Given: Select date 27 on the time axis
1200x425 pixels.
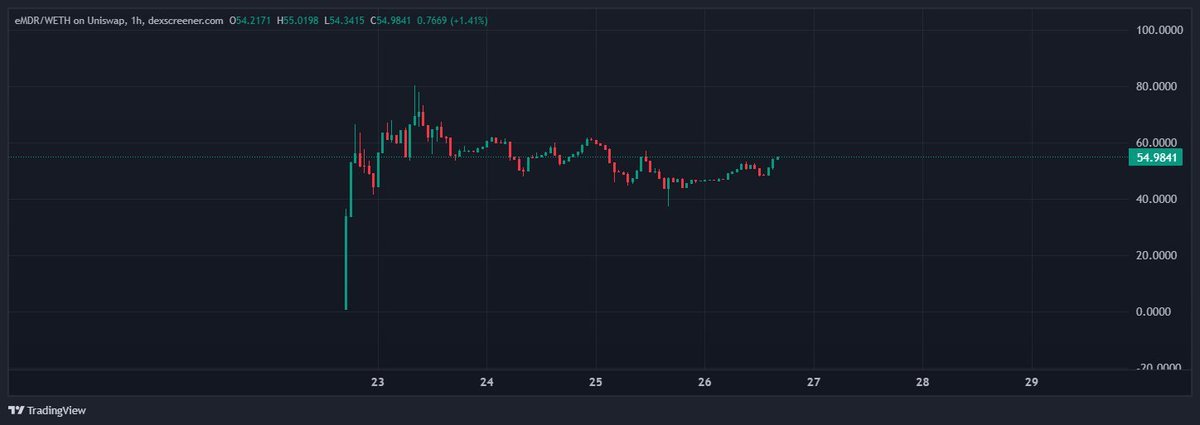Looking at the screenshot, I should pos(813,382).
